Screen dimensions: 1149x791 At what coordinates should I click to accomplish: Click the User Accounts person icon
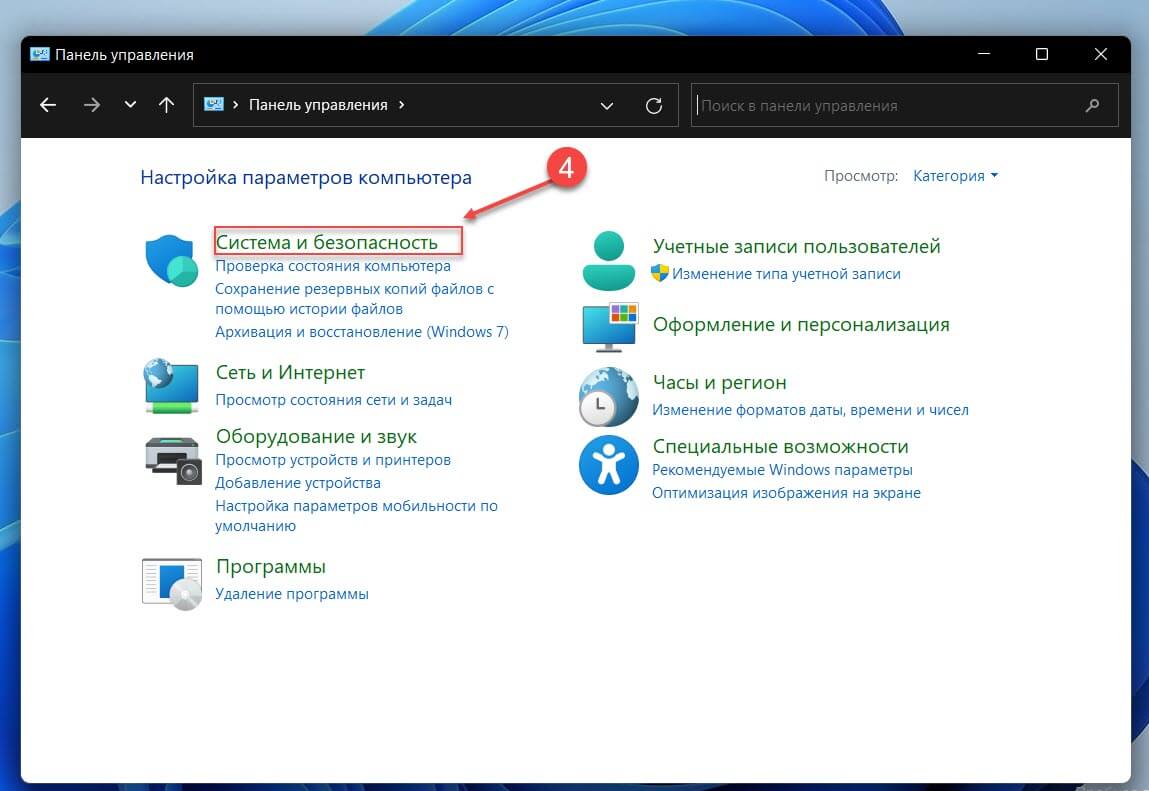click(608, 260)
